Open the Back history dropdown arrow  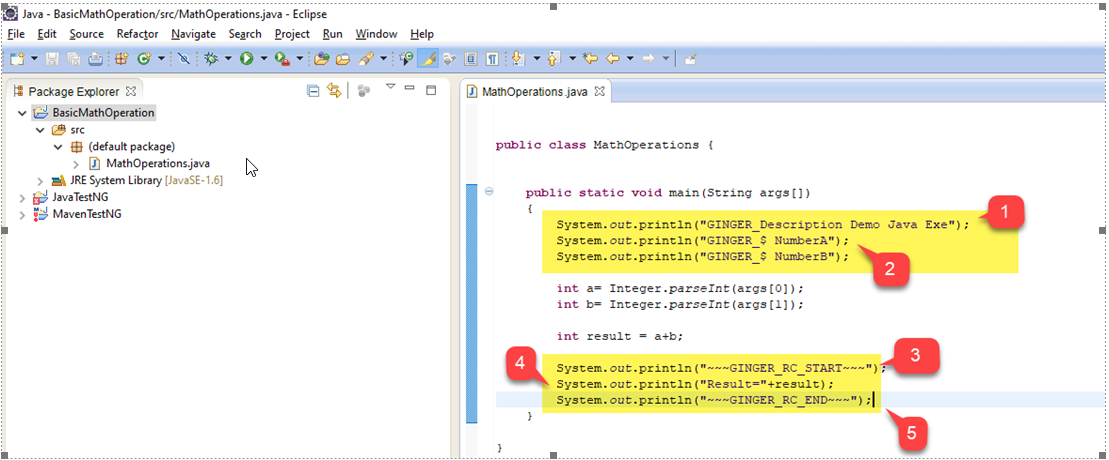(629, 59)
